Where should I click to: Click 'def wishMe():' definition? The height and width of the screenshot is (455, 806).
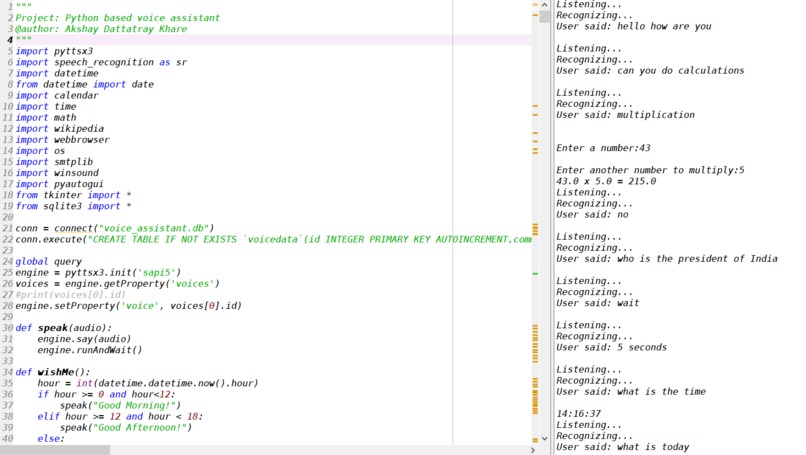point(53,372)
